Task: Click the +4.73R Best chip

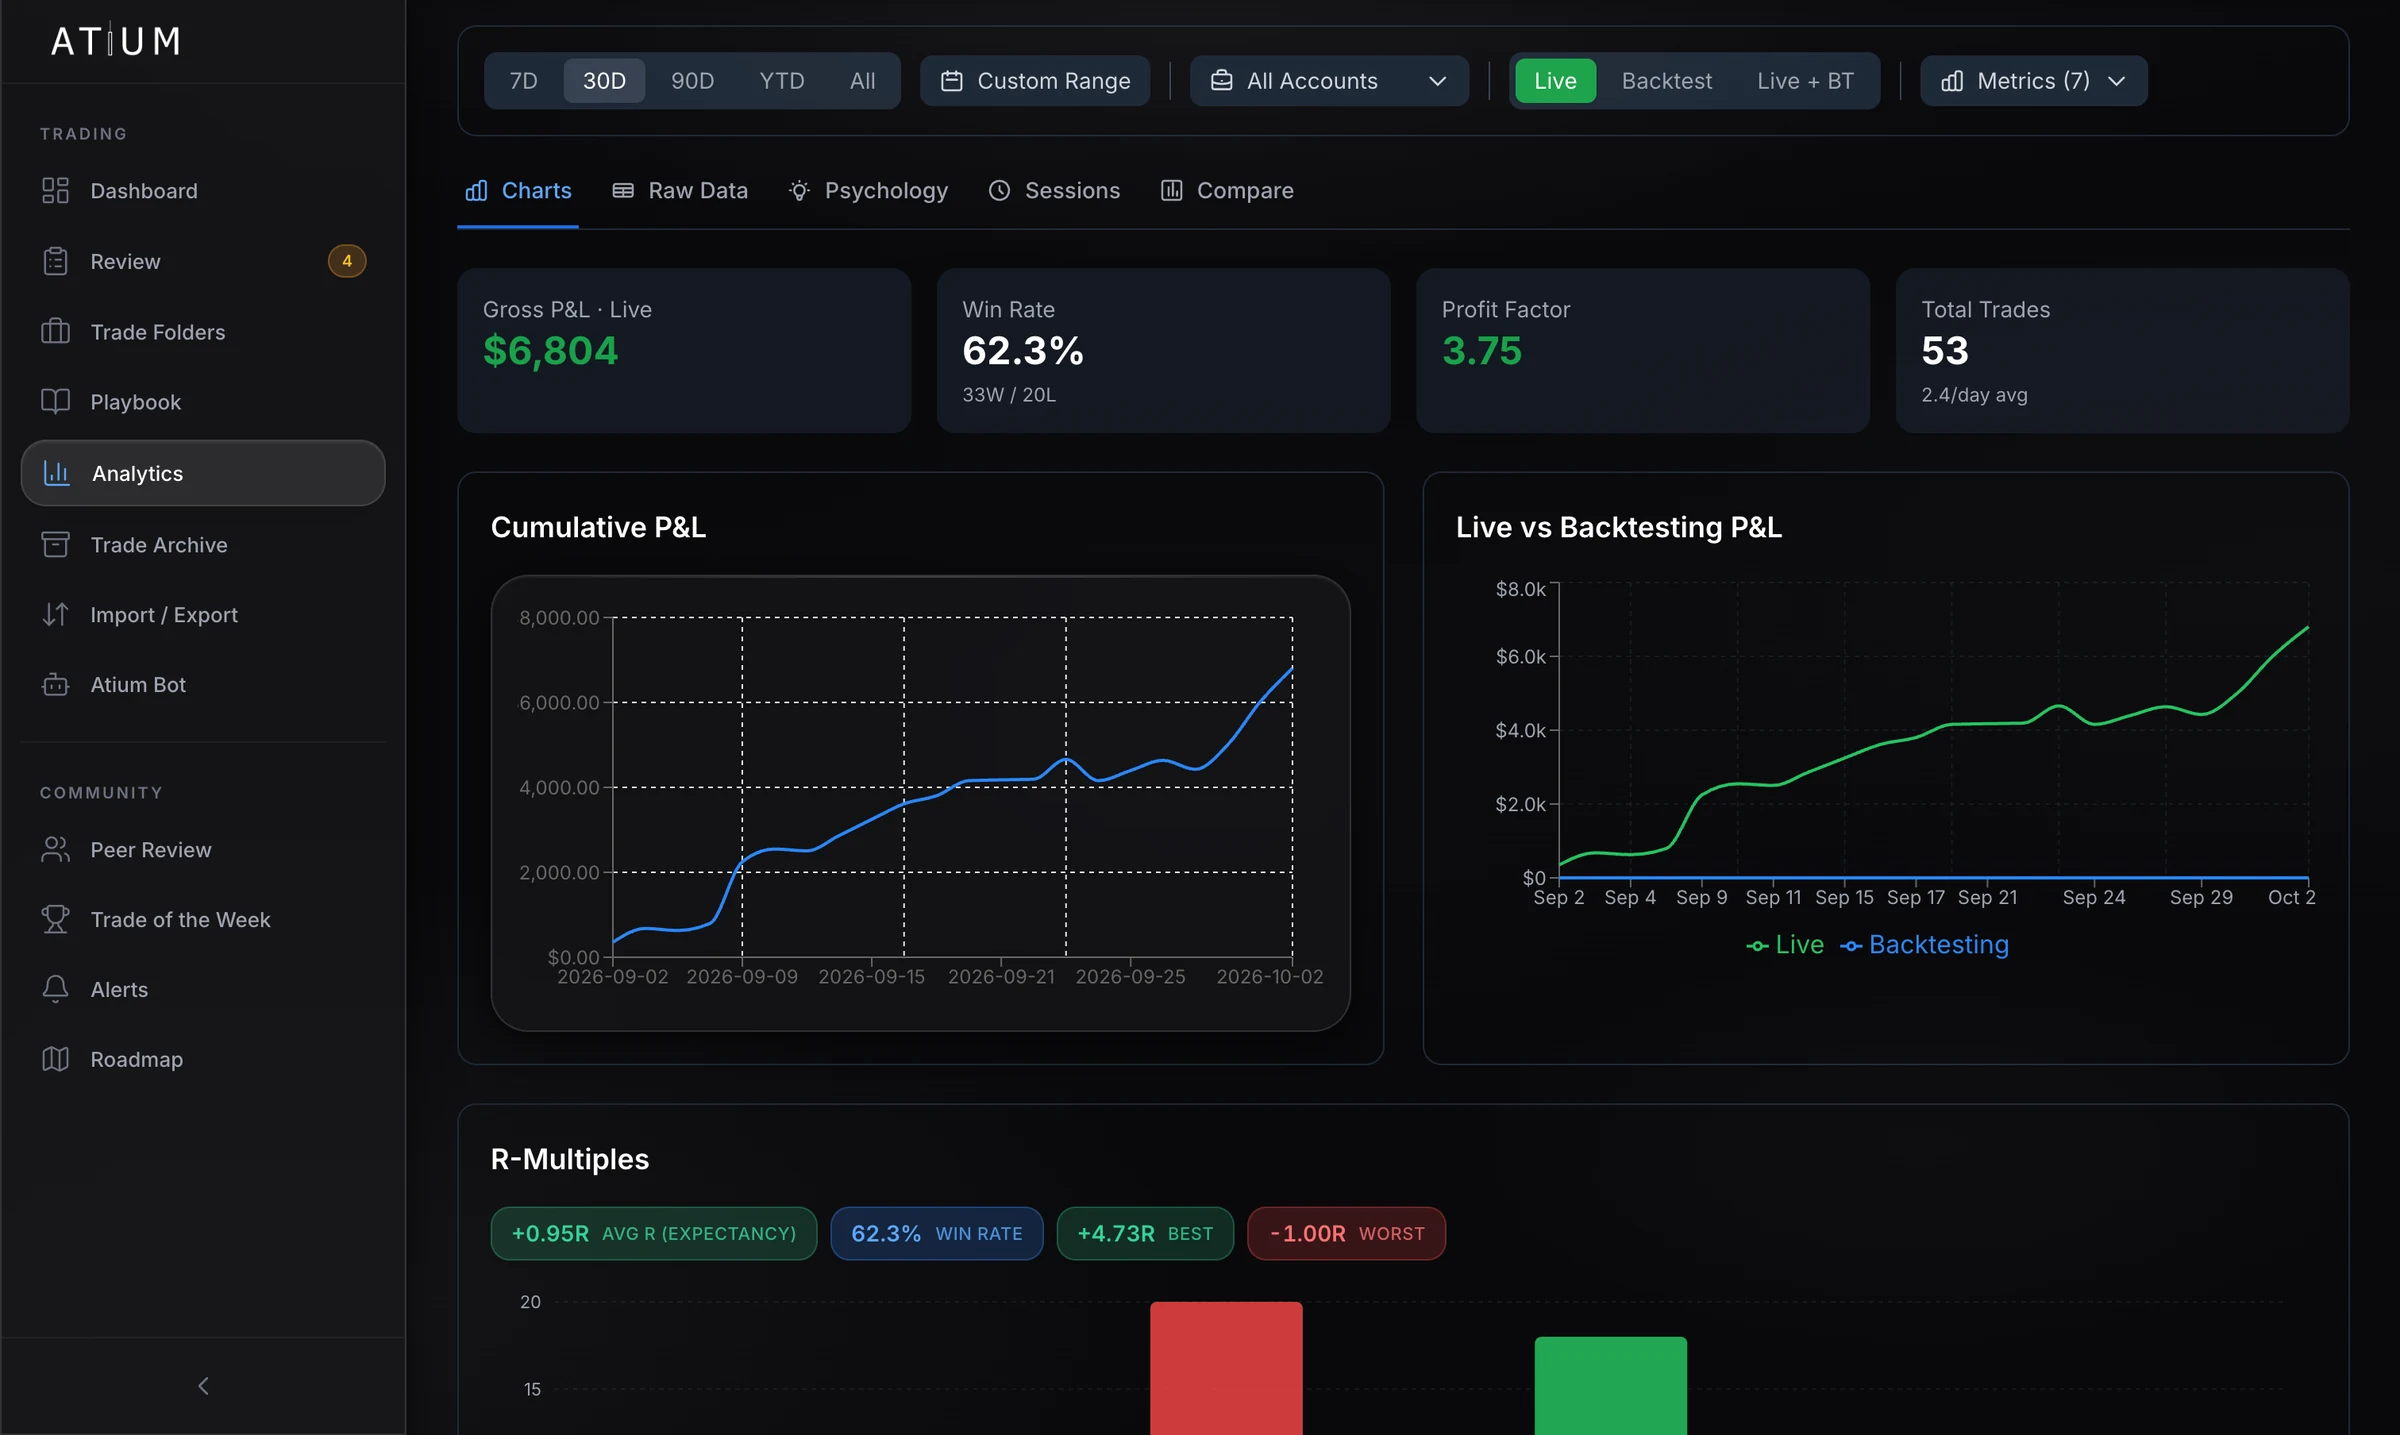Action: (1145, 1233)
